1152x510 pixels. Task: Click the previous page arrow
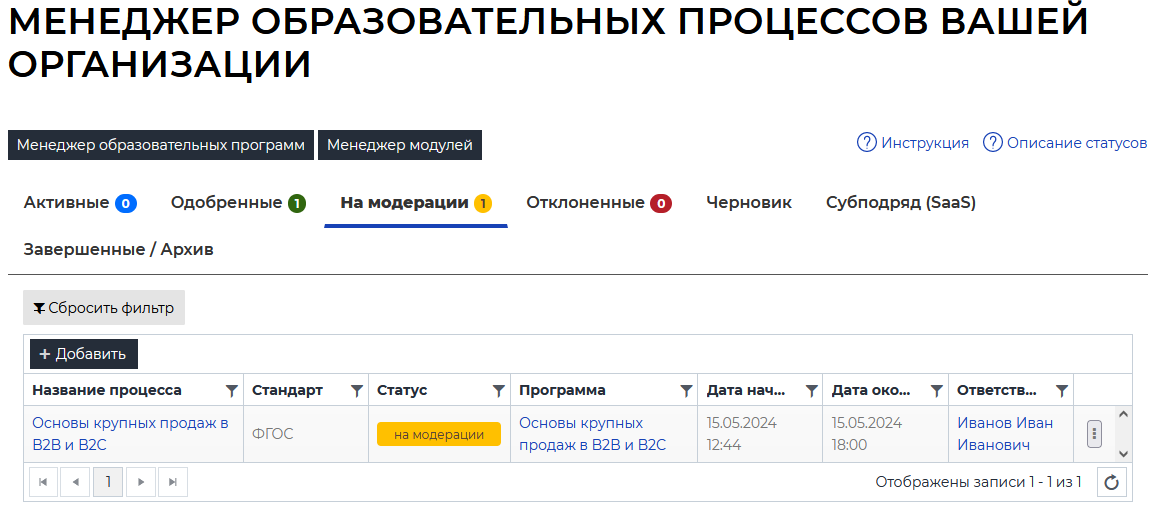click(x=75, y=482)
